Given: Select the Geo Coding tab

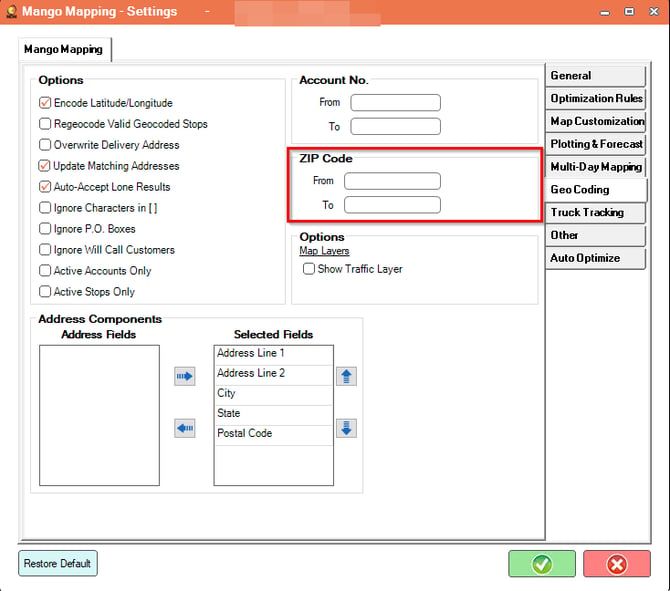Looking at the screenshot, I should pyautogui.click(x=595, y=190).
